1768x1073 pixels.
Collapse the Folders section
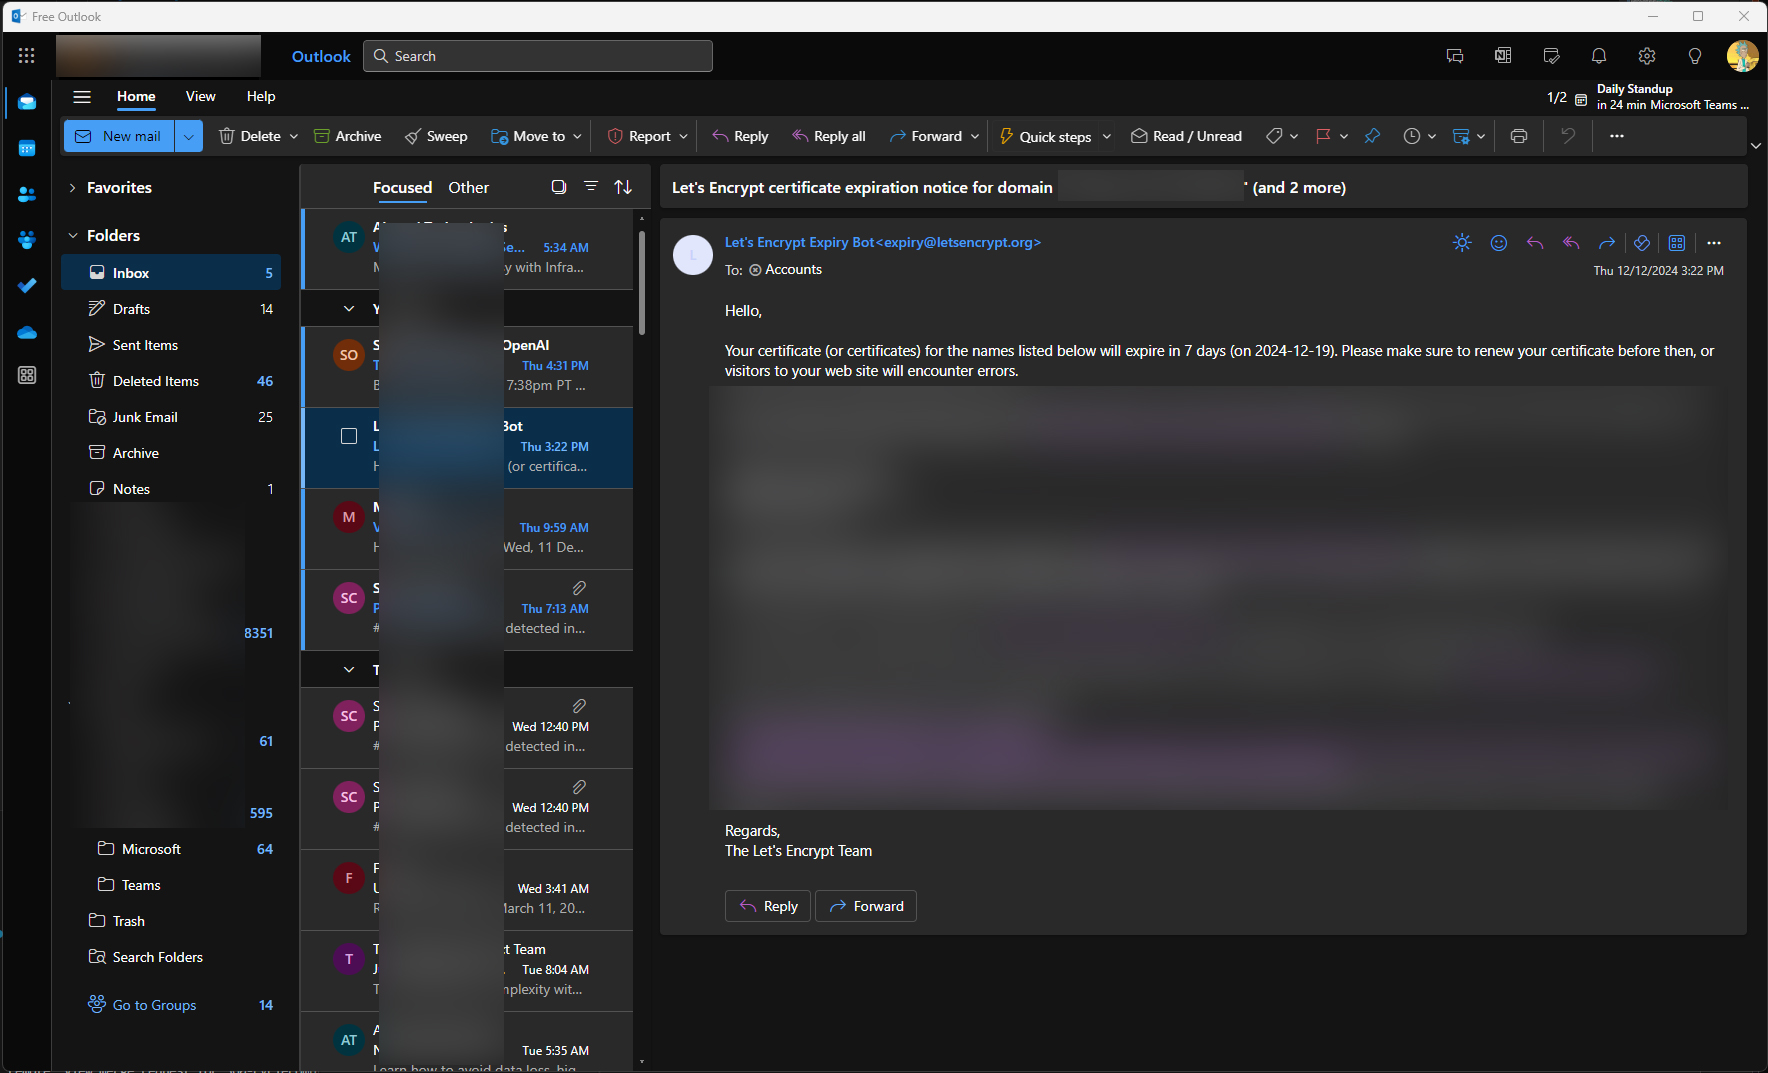pyautogui.click(x=72, y=236)
